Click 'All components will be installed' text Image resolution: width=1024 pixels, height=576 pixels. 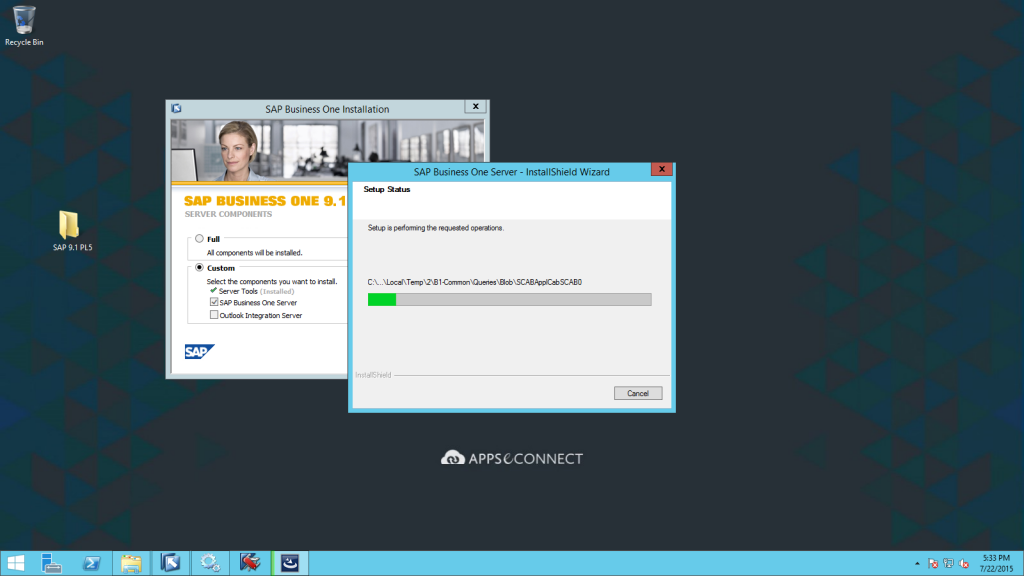click(254, 253)
